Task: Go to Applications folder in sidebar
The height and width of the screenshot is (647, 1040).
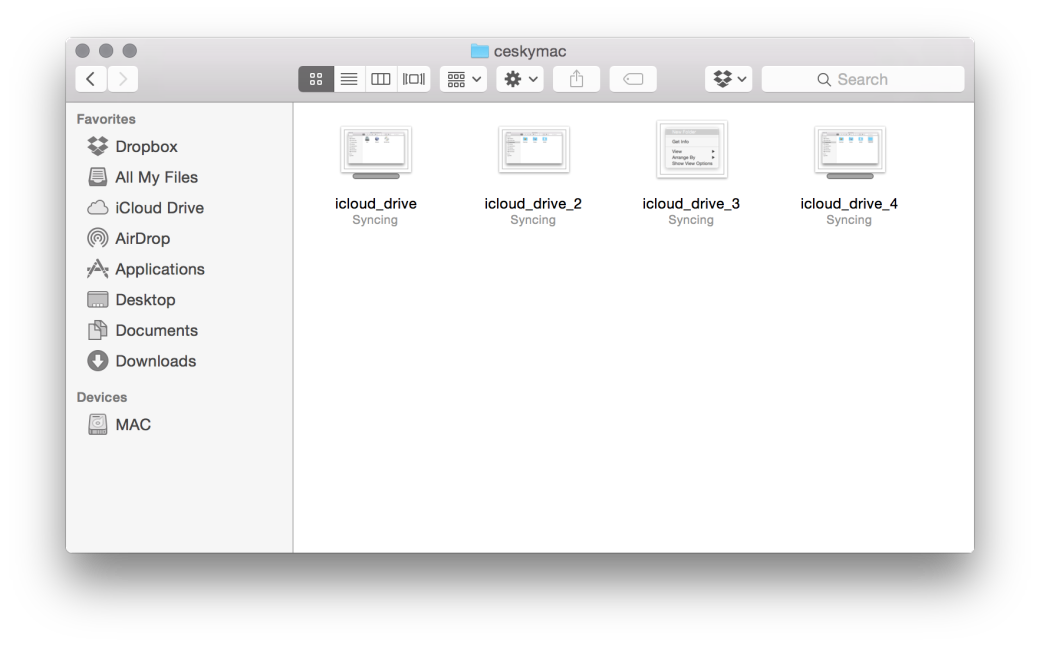Action: [159, 269]
